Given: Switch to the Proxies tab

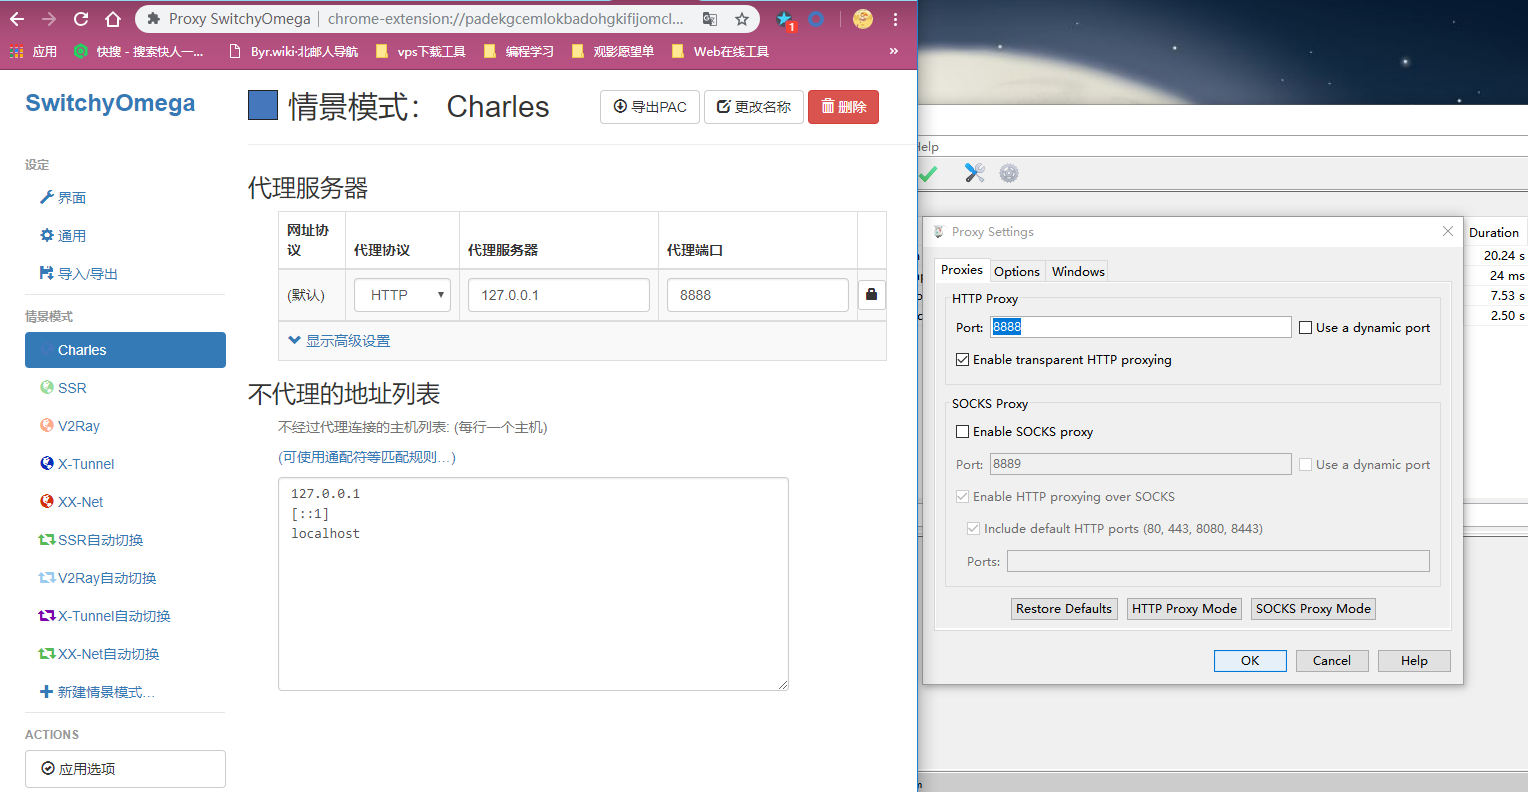Looking at the screenshot, I should pyautogui.click(x=962, y=270).
